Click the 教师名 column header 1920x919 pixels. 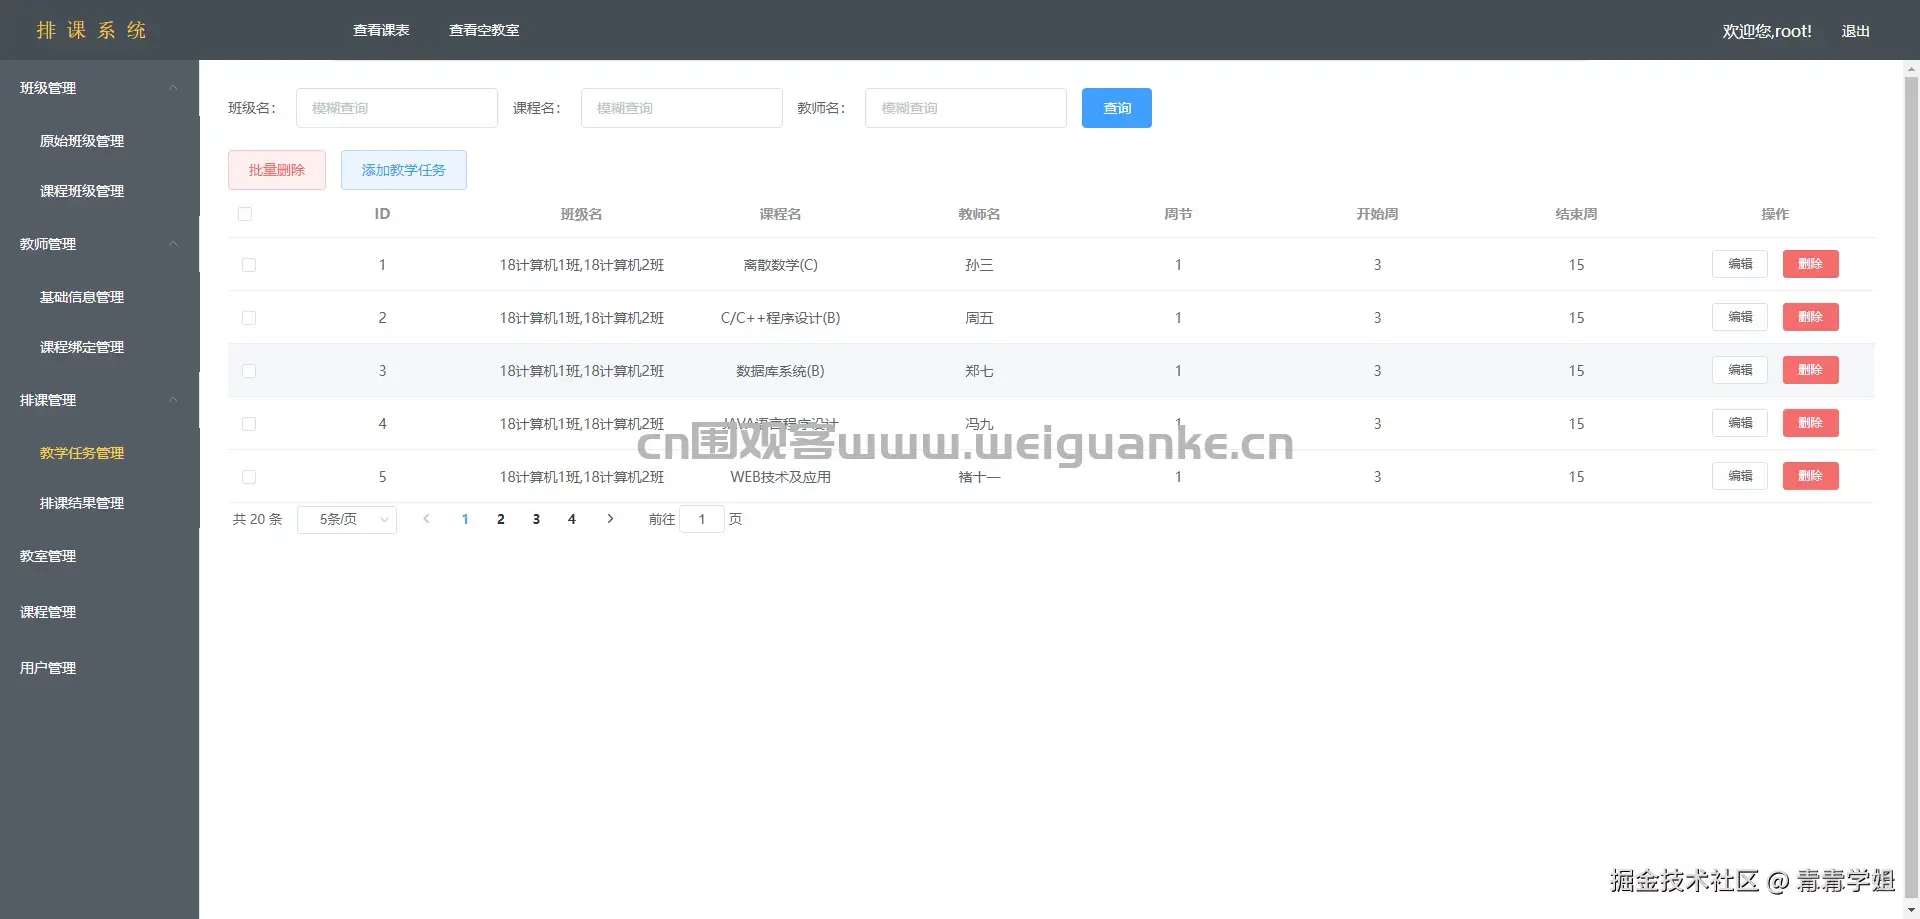pos(979,214)
